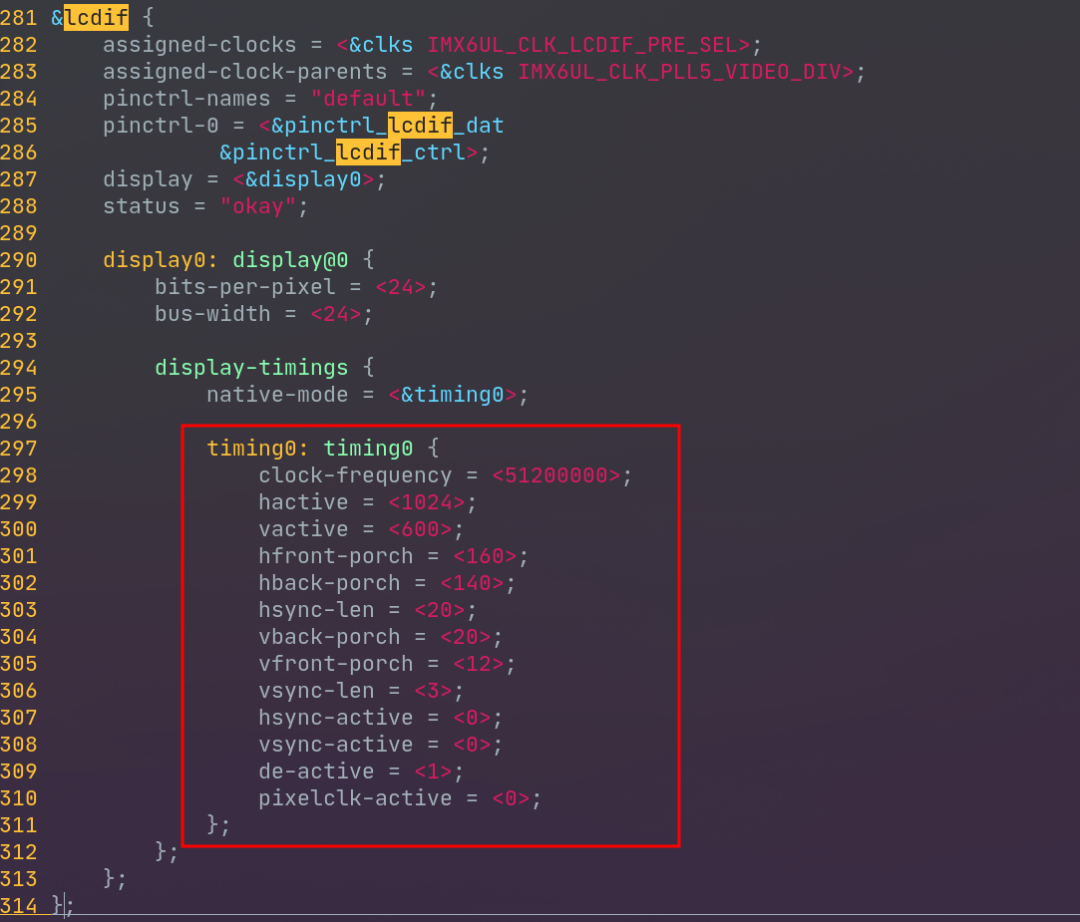Click &pinctrl_lcdif_dat reference
1080x922 pixels.
click(387, 125)
